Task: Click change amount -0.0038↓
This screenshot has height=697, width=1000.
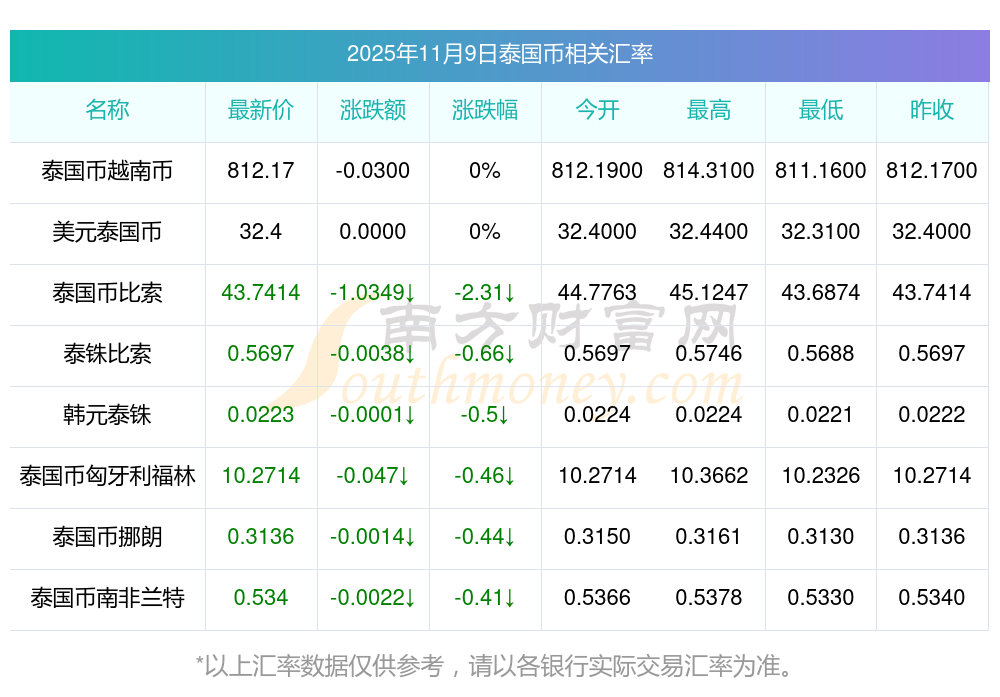Action: click(372, 353)
